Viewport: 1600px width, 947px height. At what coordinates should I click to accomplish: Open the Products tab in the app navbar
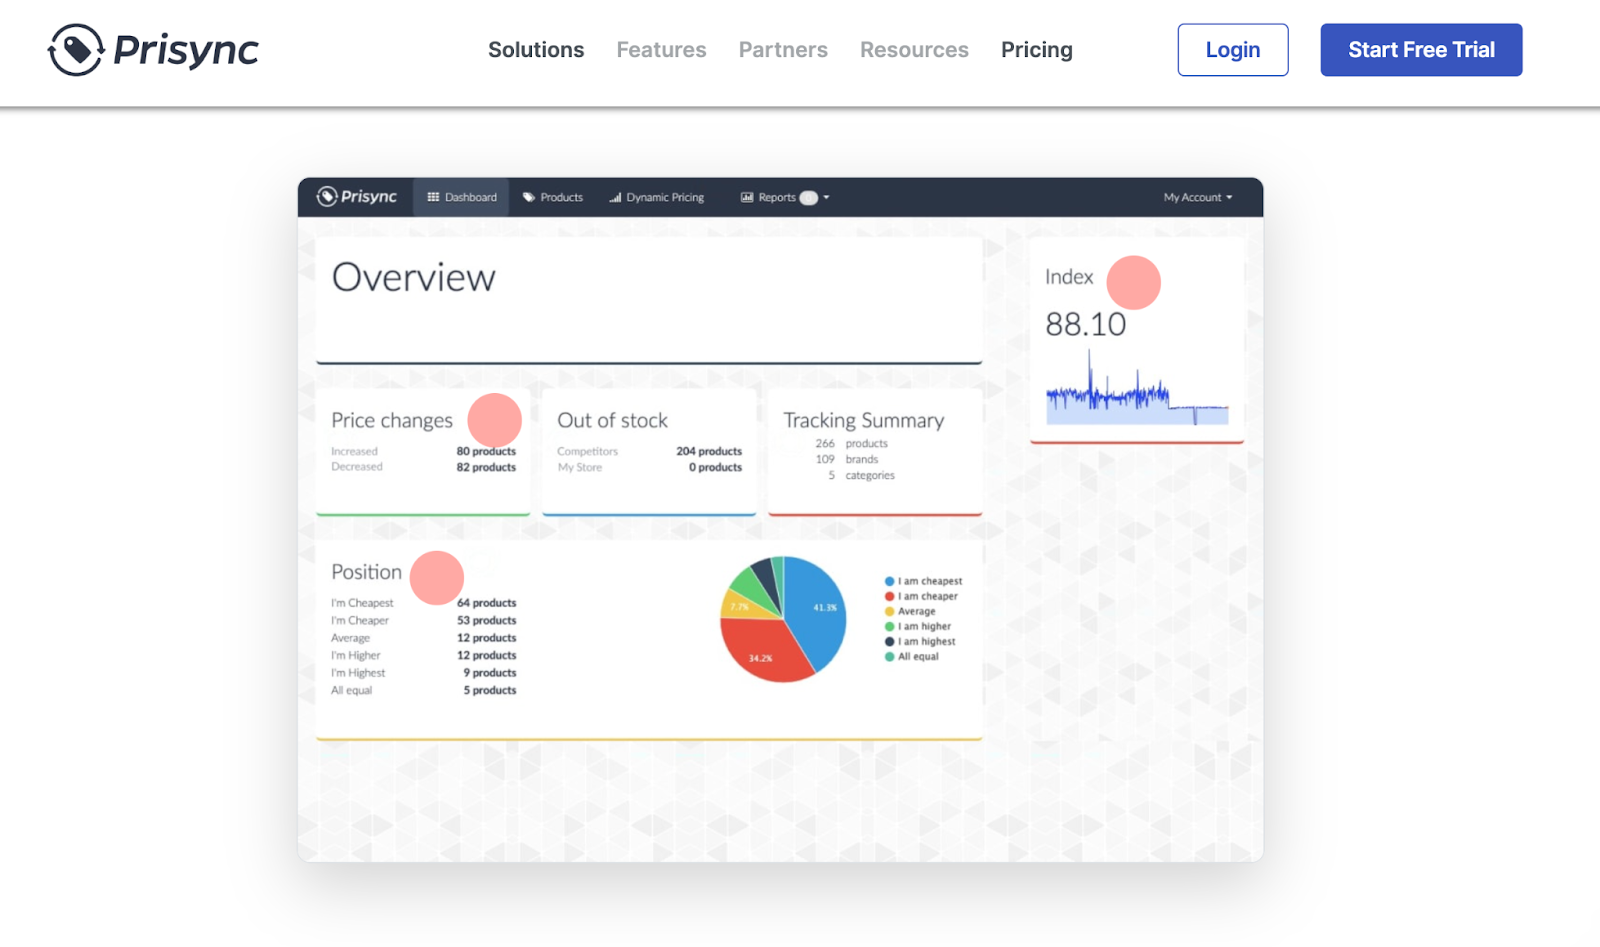[553, 197]
